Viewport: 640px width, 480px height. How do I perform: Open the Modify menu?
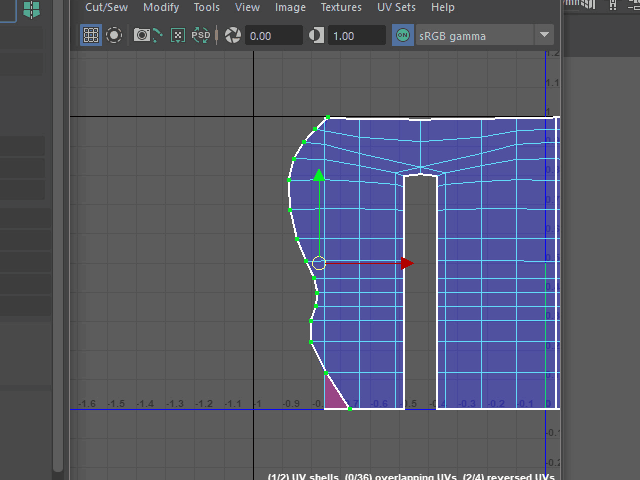pos(161,7)
